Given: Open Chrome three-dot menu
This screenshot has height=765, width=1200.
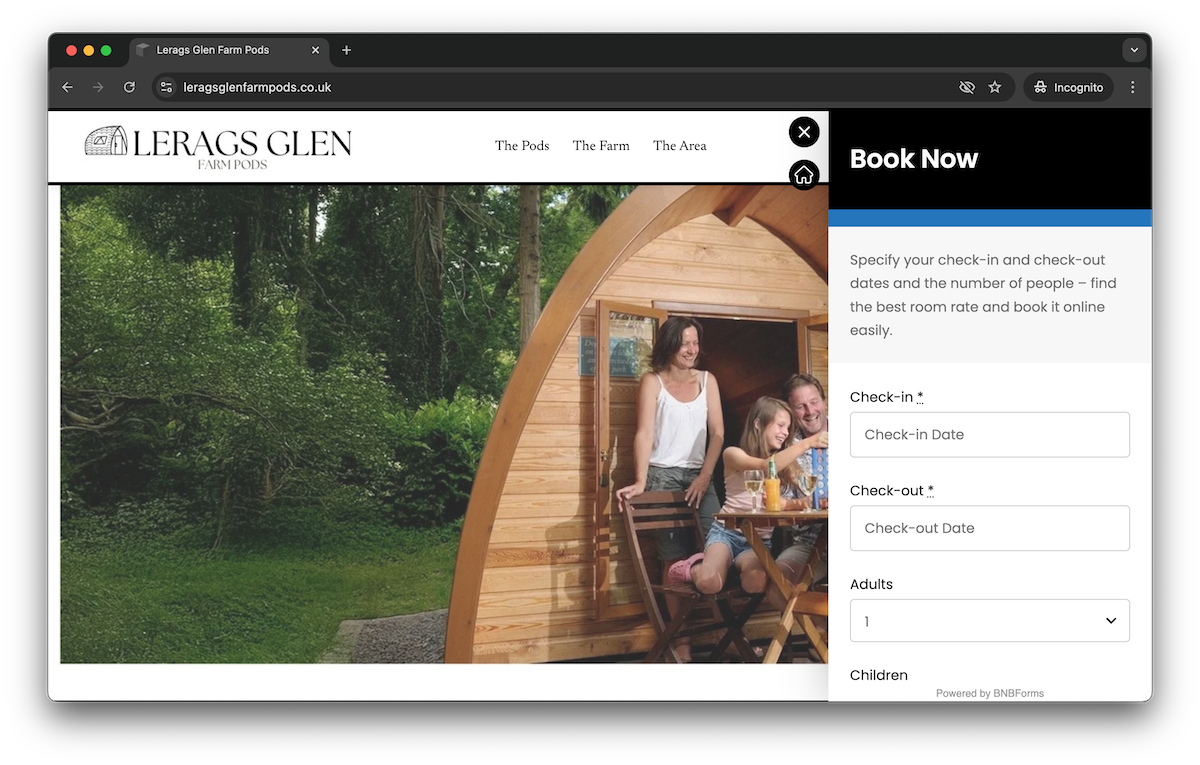Looking at the screenshot, I should (x=1132, y=87).
